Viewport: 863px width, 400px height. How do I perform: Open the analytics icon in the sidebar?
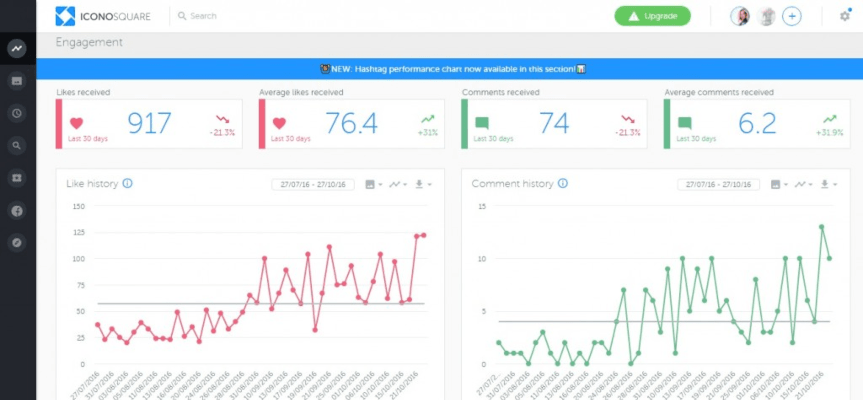click(16, 48)
